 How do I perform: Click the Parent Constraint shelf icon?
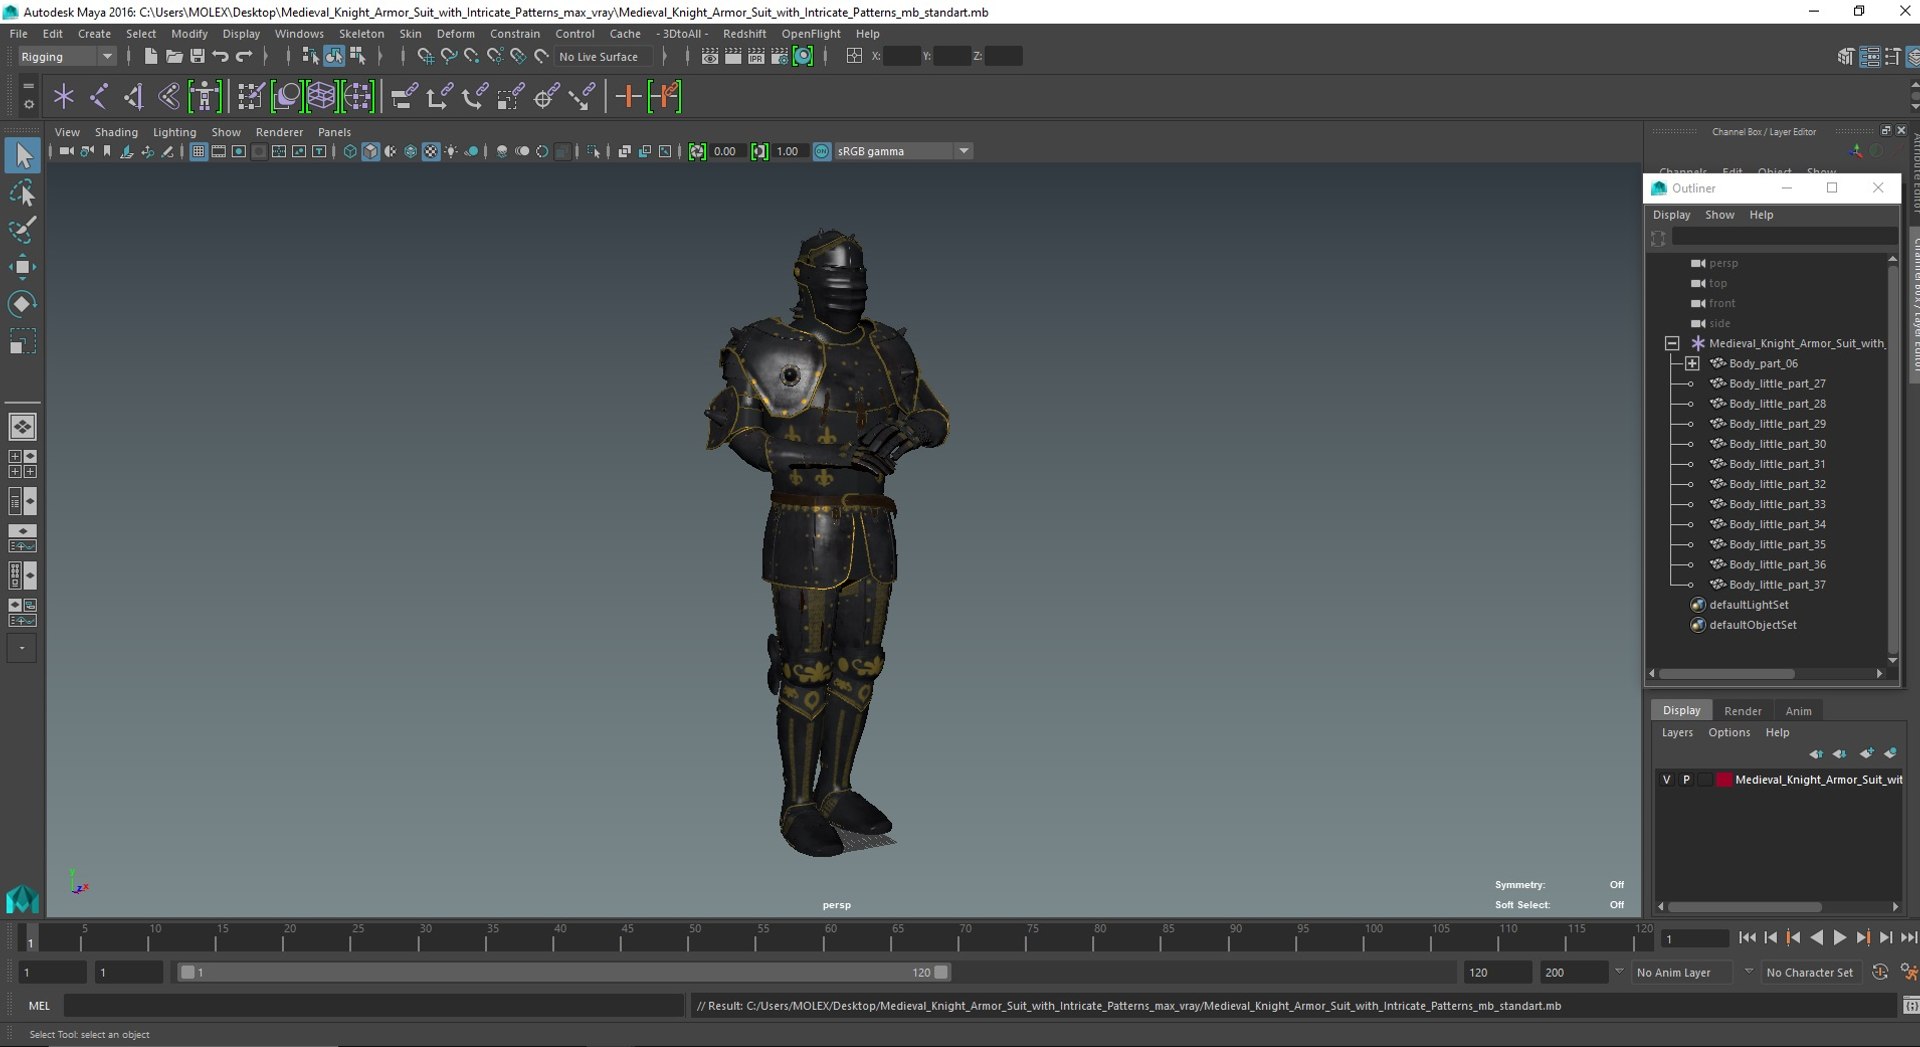(403, 96)
